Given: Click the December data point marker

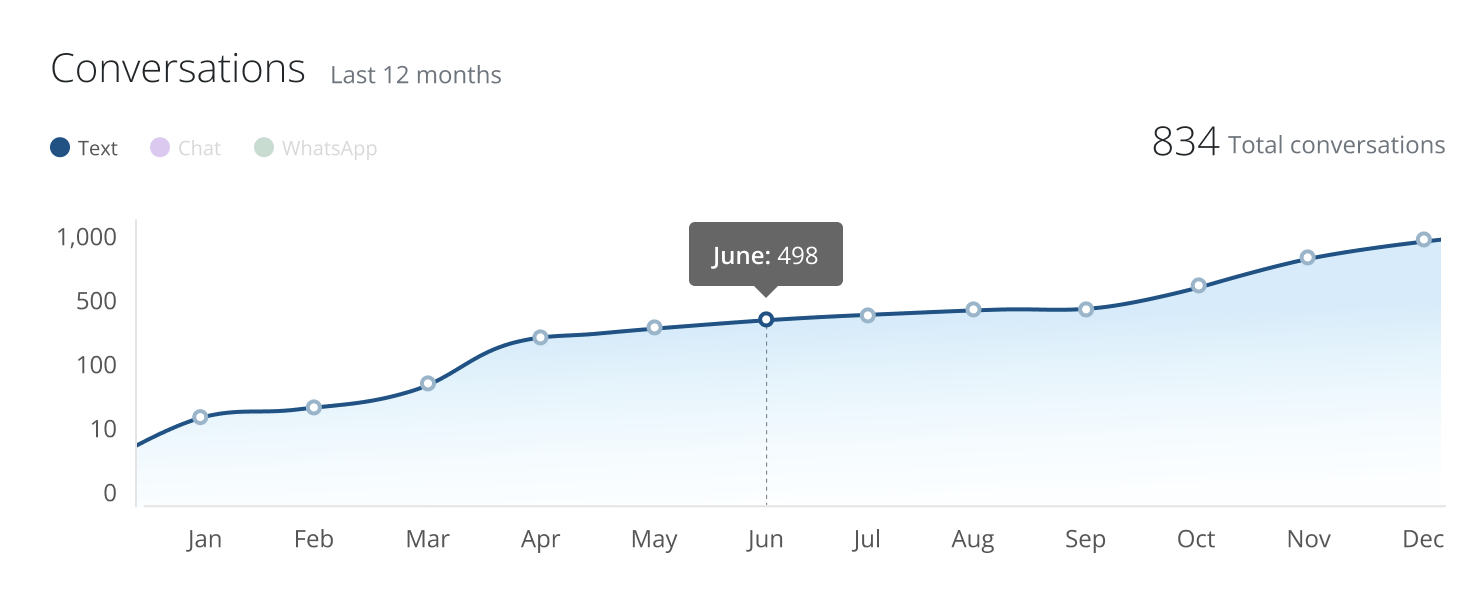Looking at the screenshot, I should [1423, 239].
